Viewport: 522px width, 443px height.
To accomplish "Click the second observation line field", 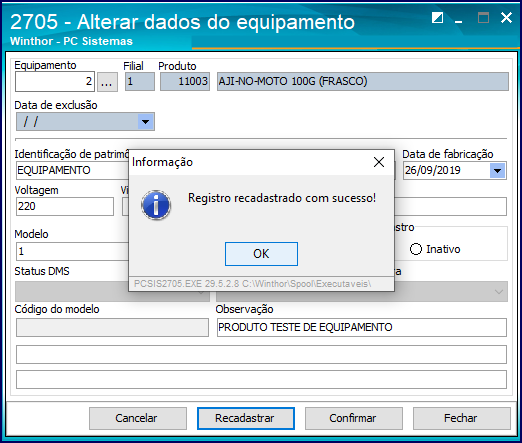I will click(261, 354).
